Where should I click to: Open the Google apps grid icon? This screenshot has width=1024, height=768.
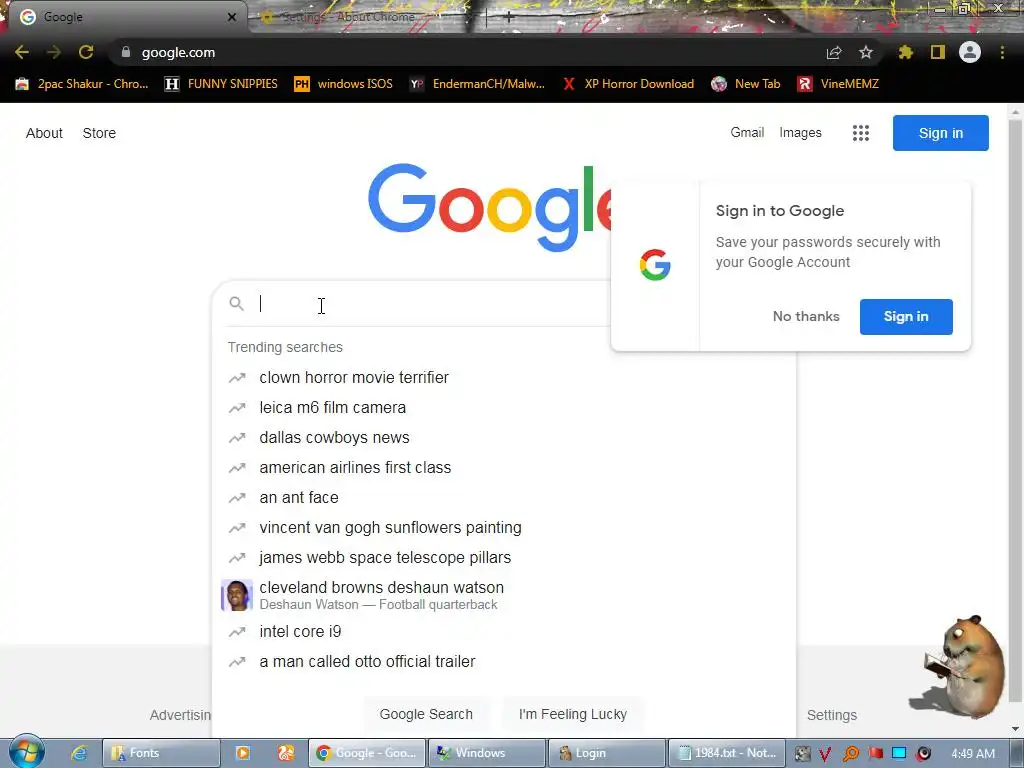(x=861, y=133)
